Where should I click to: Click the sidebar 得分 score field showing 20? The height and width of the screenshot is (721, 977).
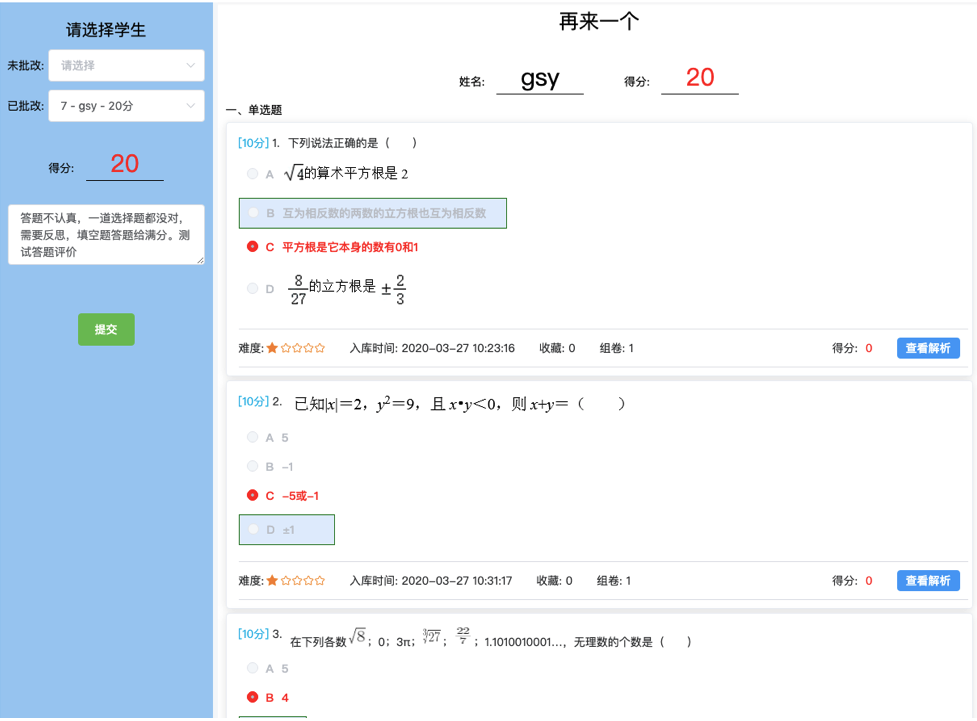125,165
